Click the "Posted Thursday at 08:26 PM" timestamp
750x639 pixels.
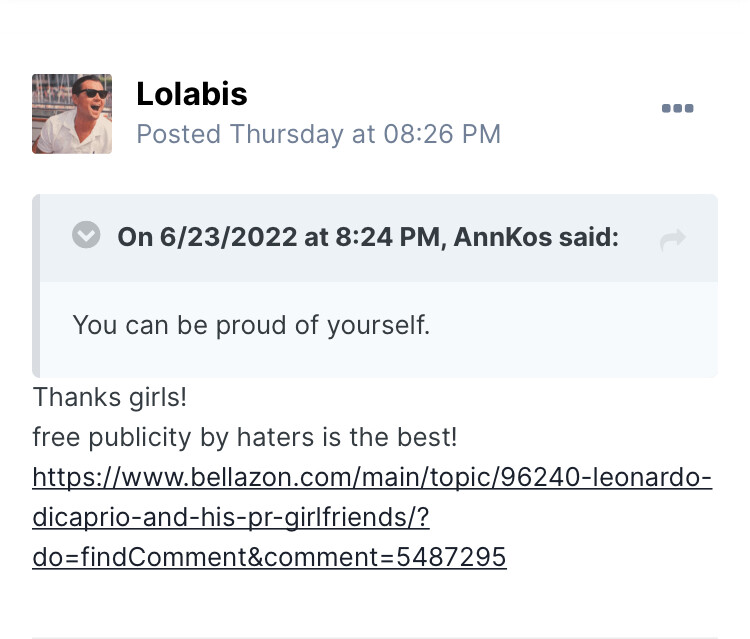point(318,134)
